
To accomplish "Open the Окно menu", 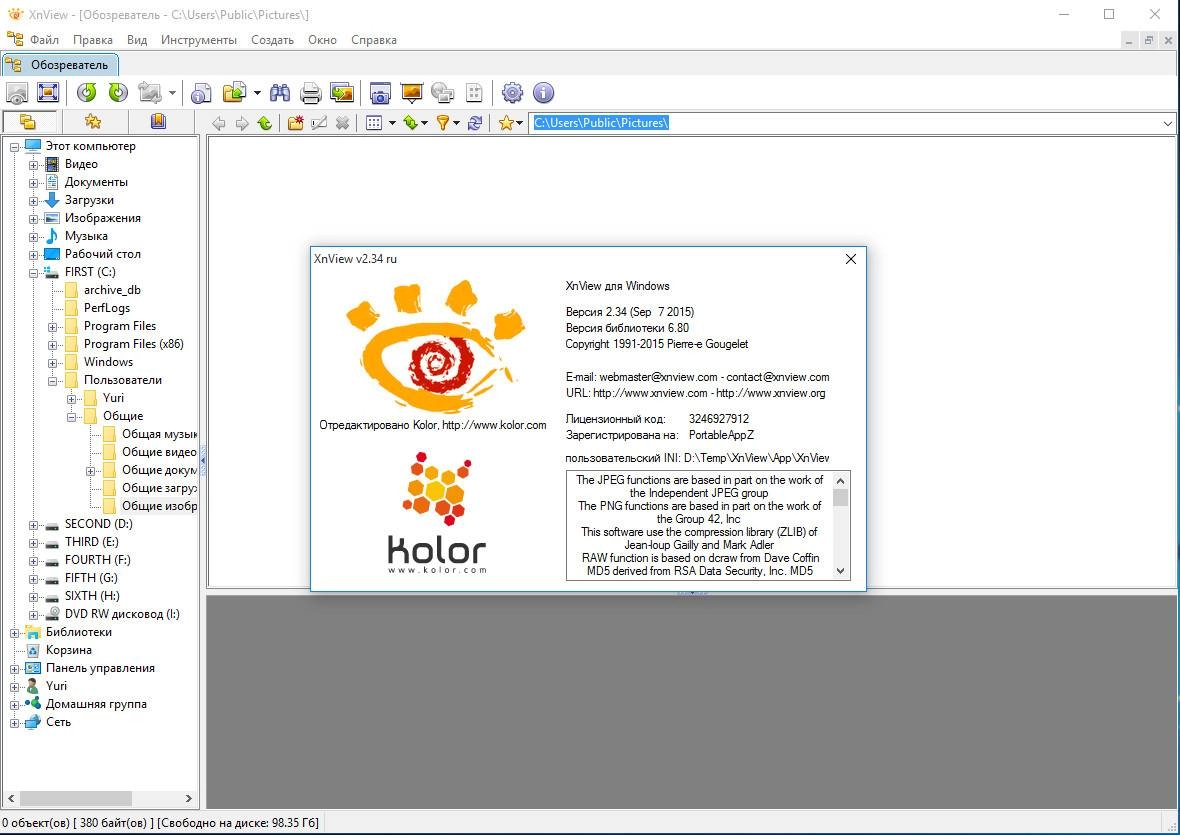I will click(x=322, y=40).
